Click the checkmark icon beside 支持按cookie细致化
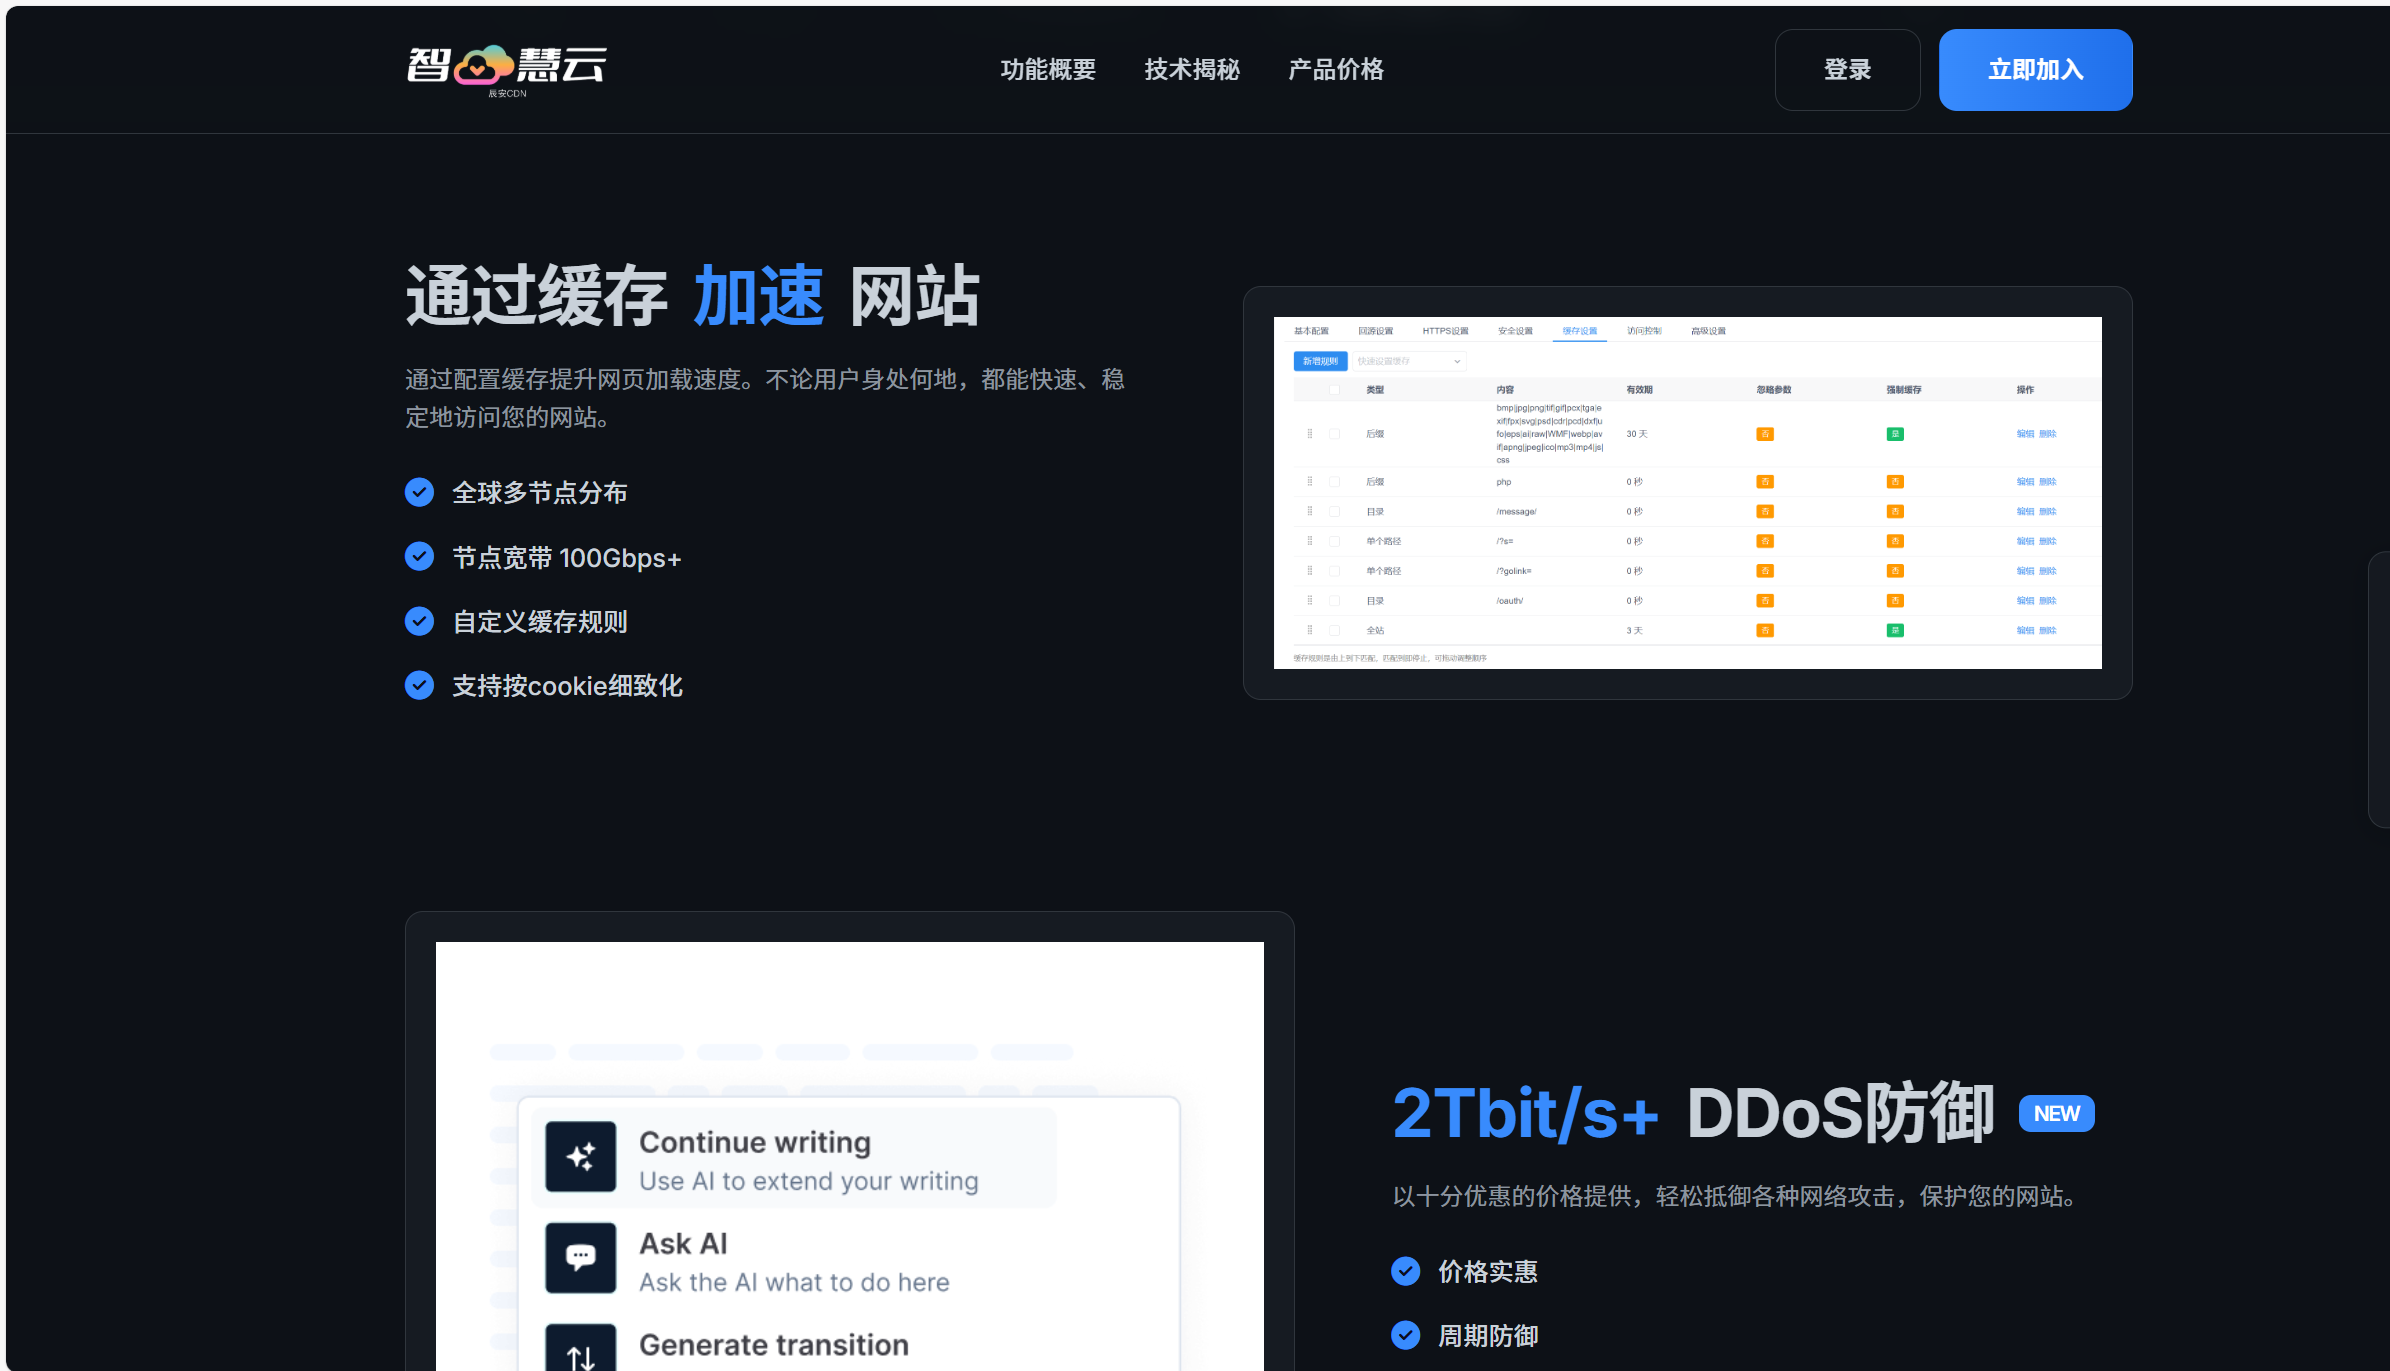This screenshot has height=1371, width=2390. point(420,685)
